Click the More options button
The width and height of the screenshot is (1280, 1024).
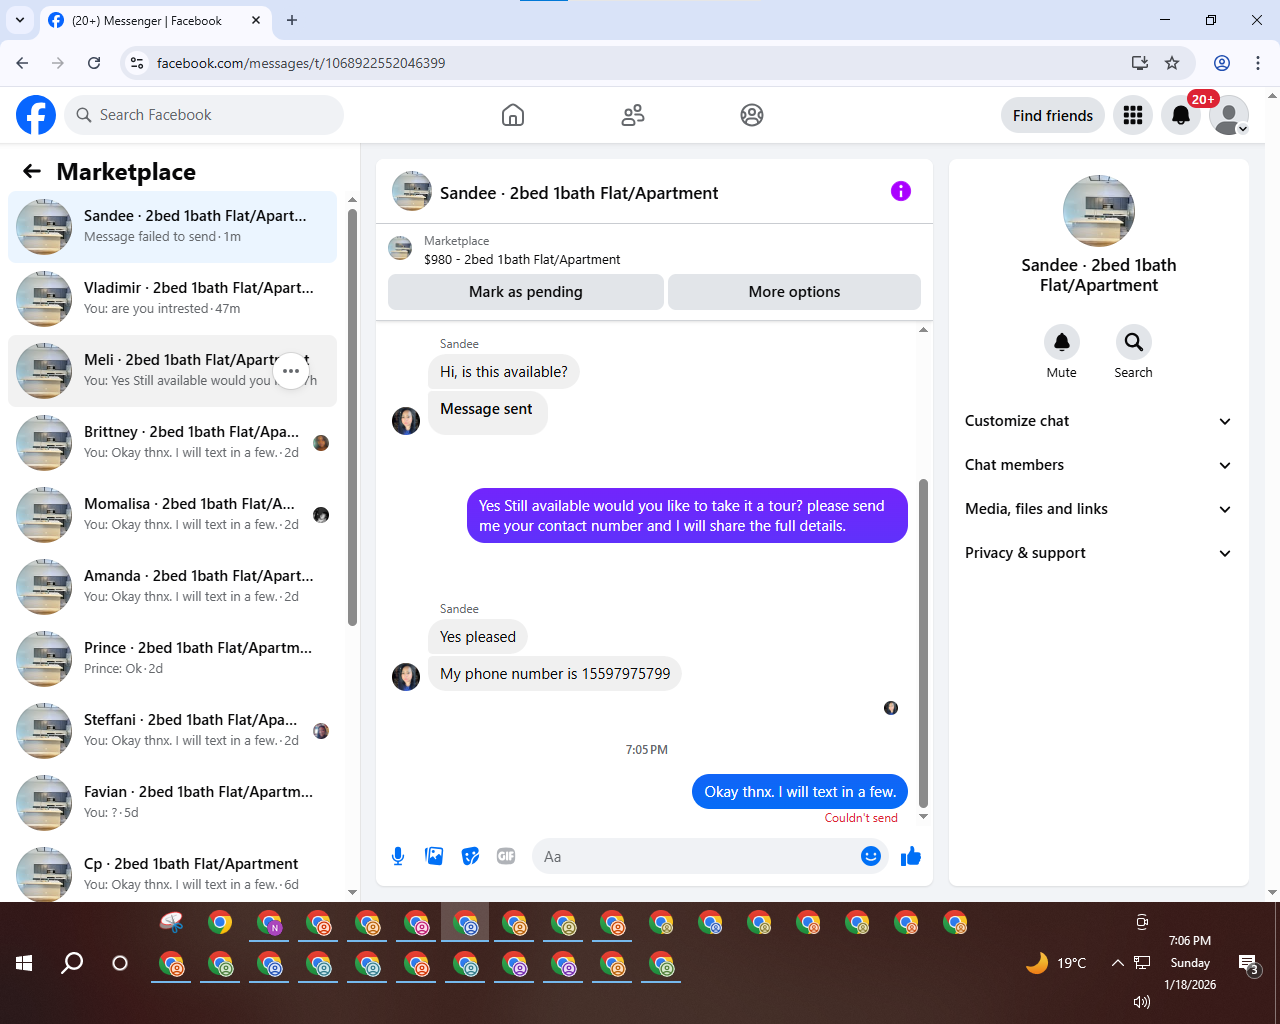point(794,292)
